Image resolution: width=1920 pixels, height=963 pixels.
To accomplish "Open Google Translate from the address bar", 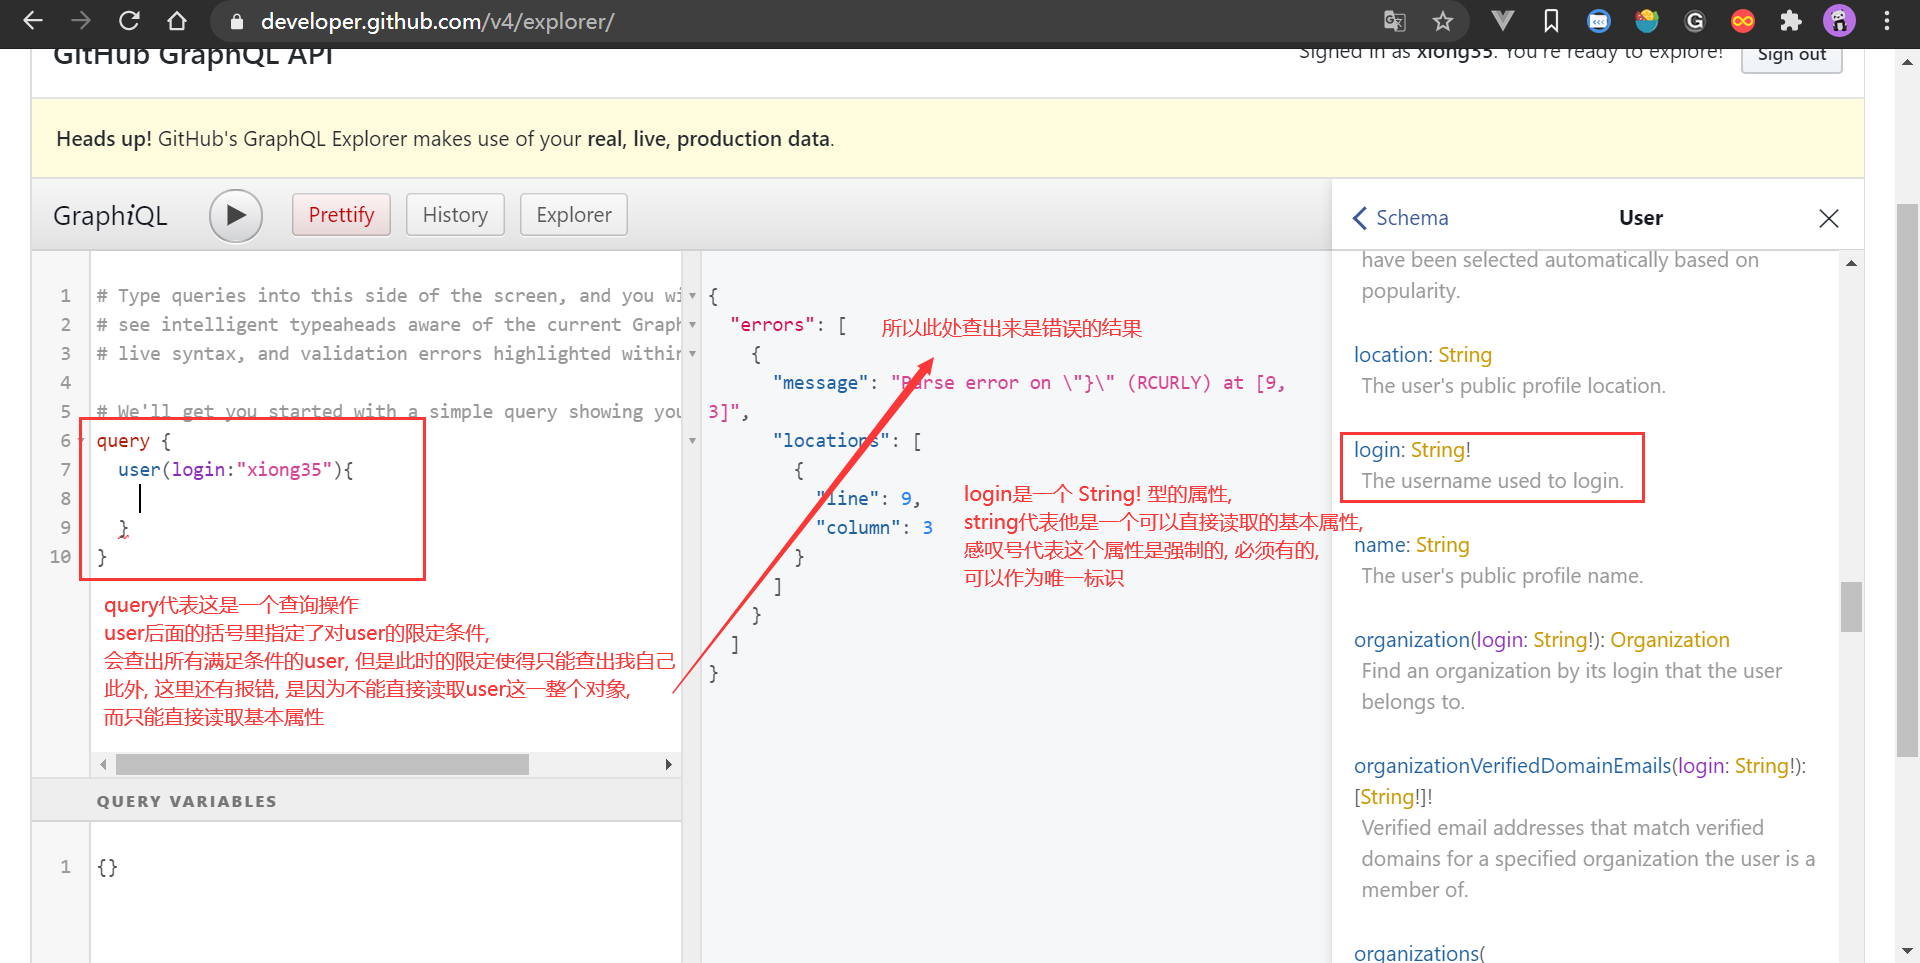I will coord(1396,20).
